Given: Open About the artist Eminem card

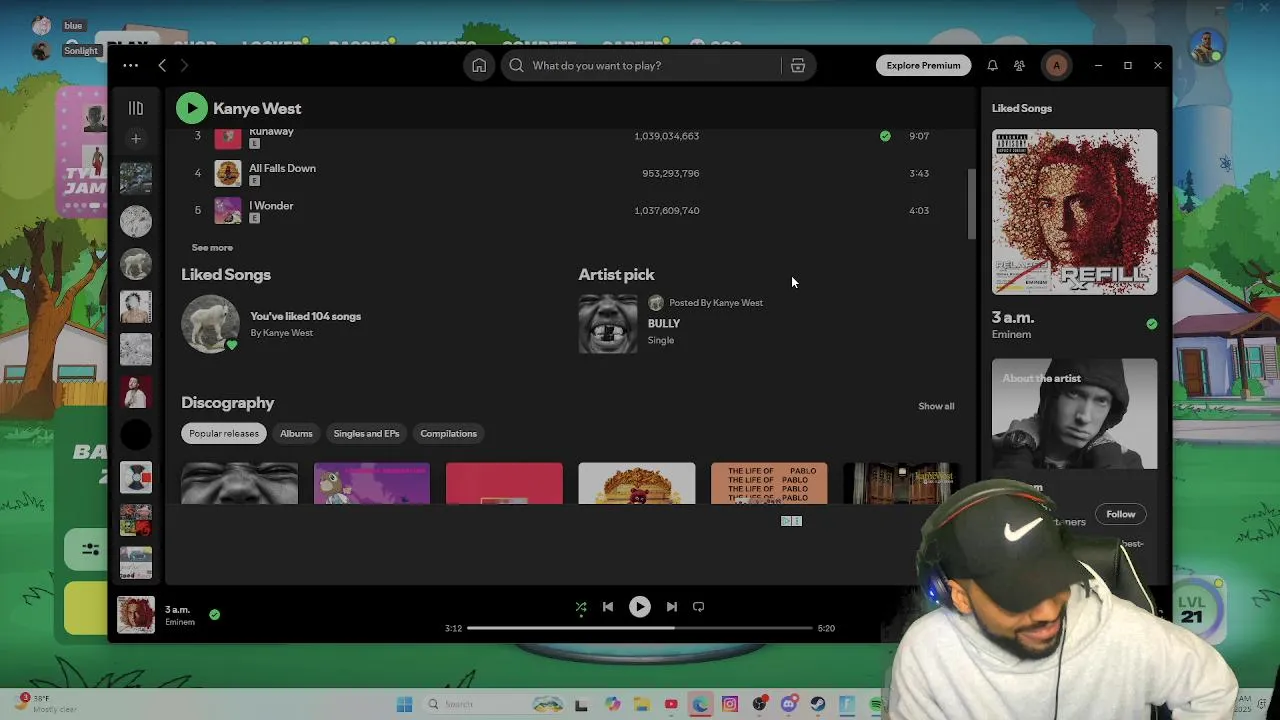Looking at the screenshot, I should (1074, 414).
